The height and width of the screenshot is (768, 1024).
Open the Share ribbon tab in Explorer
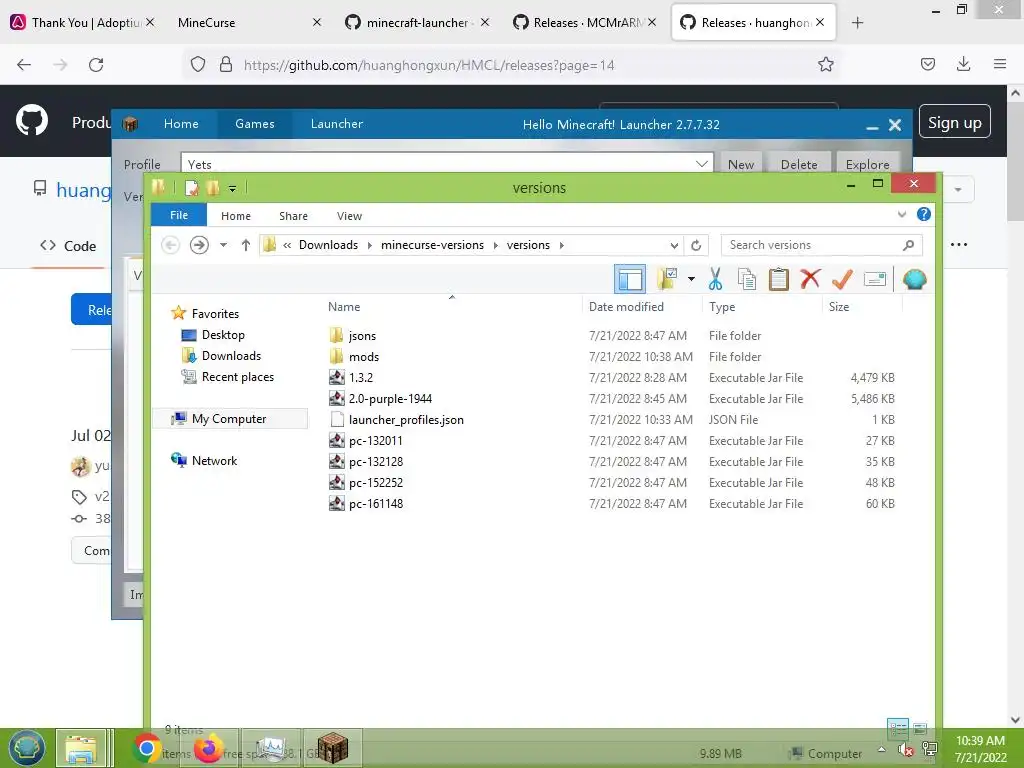tap(293, 216)
